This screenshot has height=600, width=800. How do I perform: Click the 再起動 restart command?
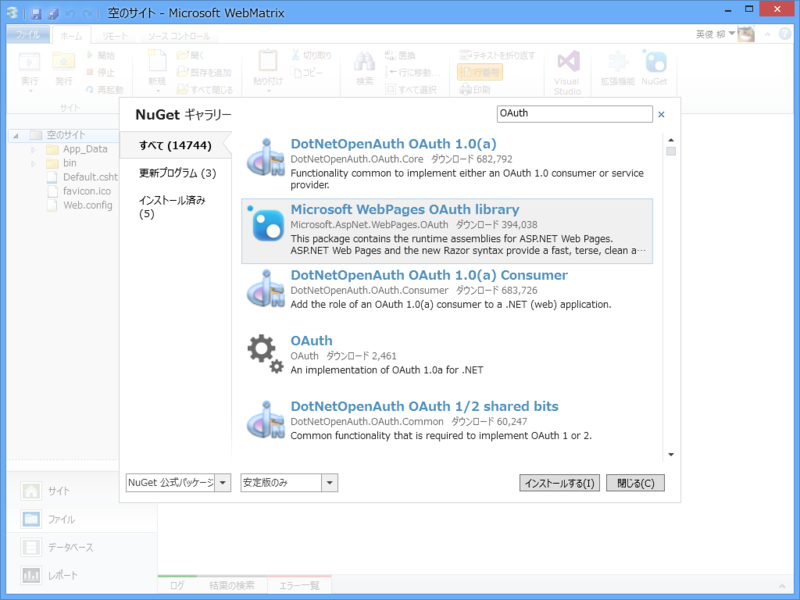pos(105,90)
